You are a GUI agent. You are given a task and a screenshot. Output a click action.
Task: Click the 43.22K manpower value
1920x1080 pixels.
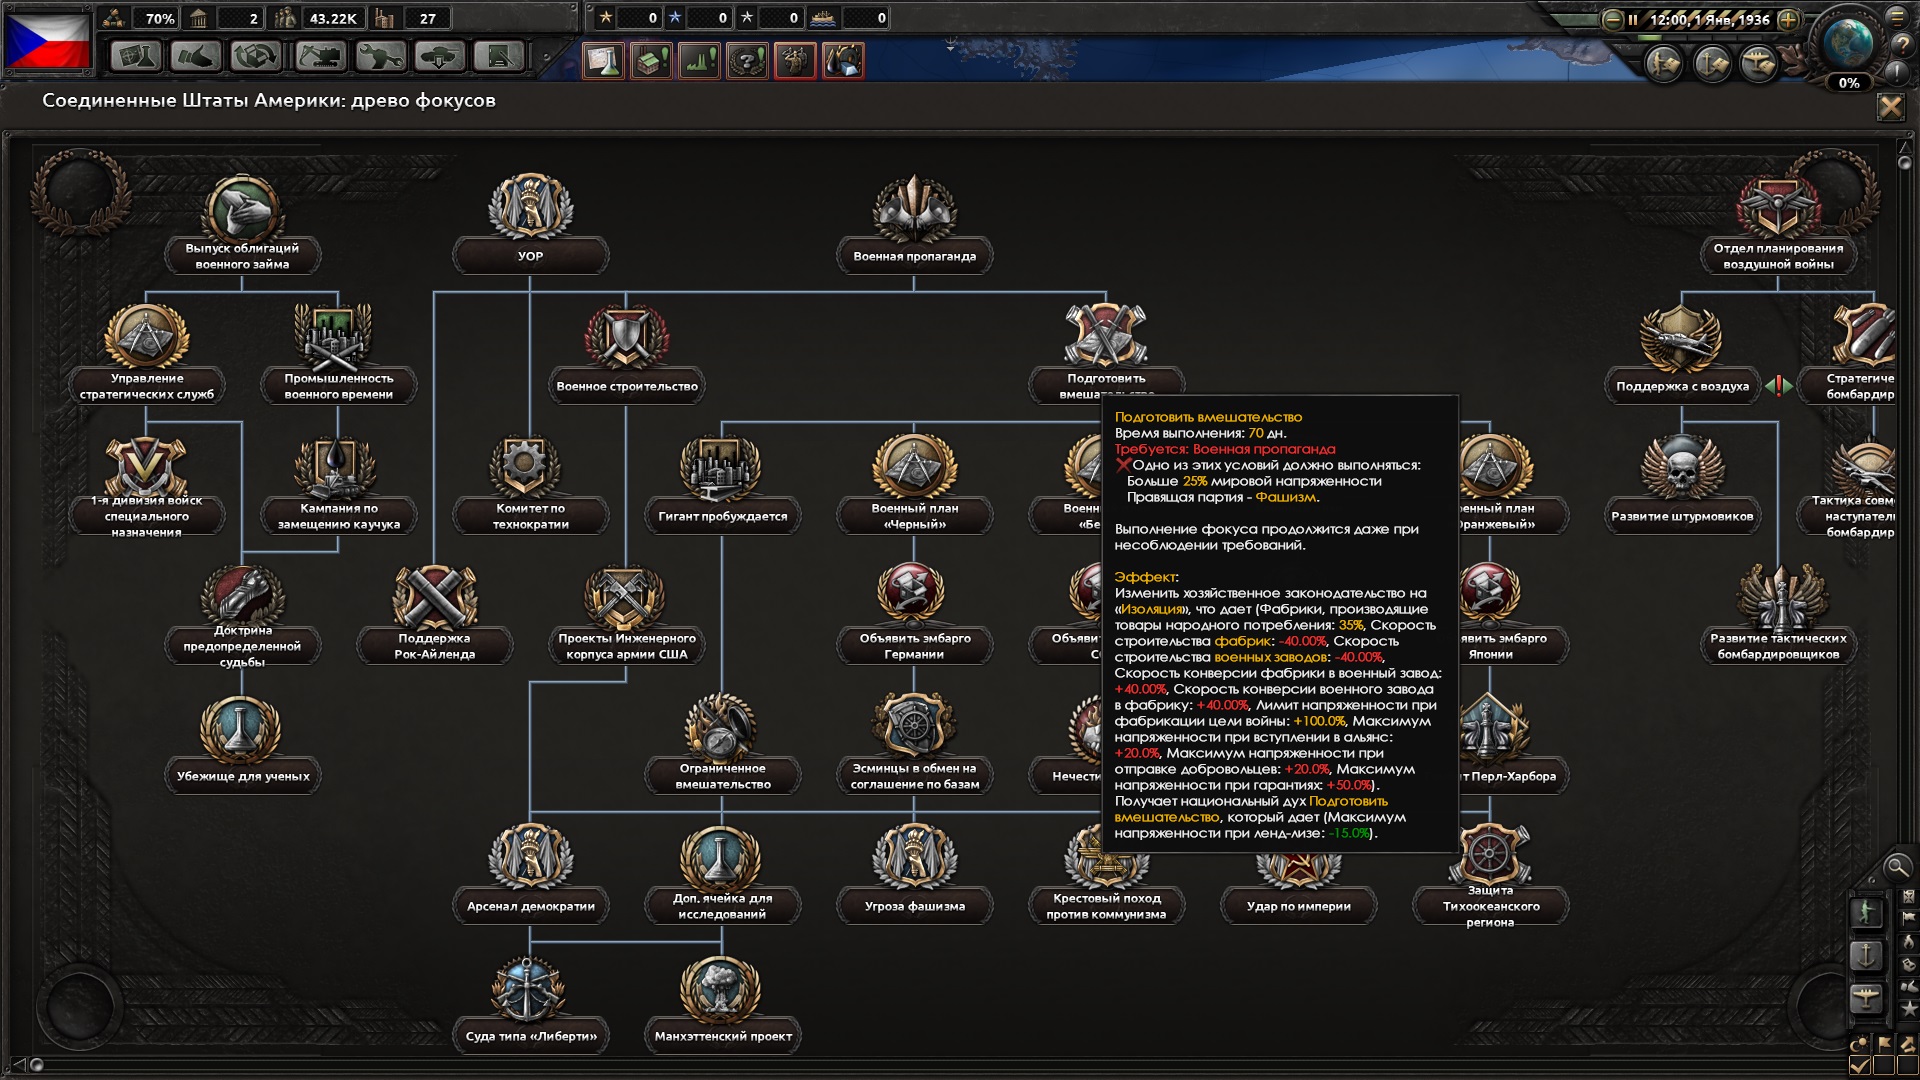pyautogui.click(x=333, y=18)
